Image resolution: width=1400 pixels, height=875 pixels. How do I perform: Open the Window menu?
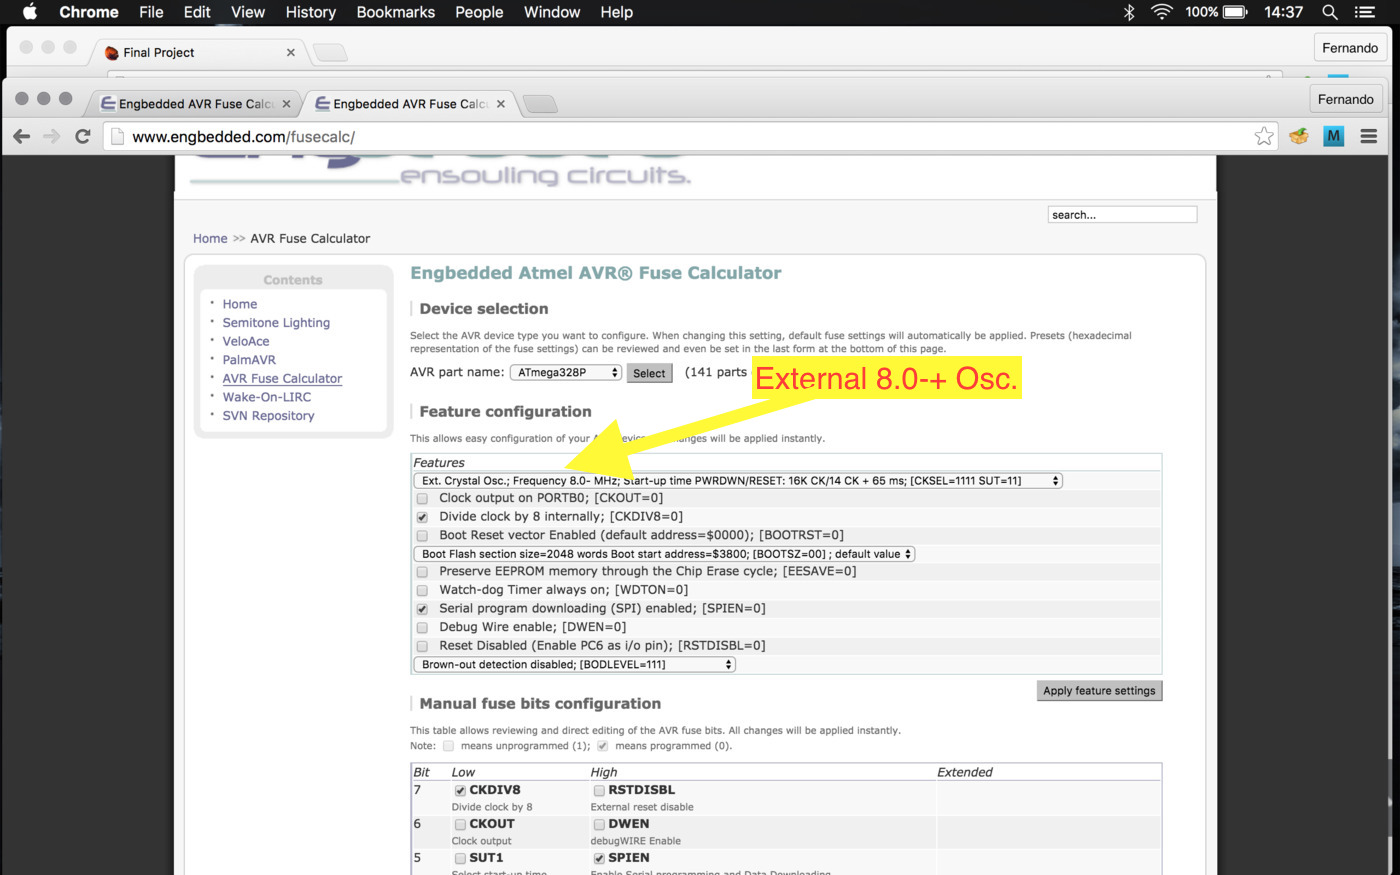click(552, 12)
